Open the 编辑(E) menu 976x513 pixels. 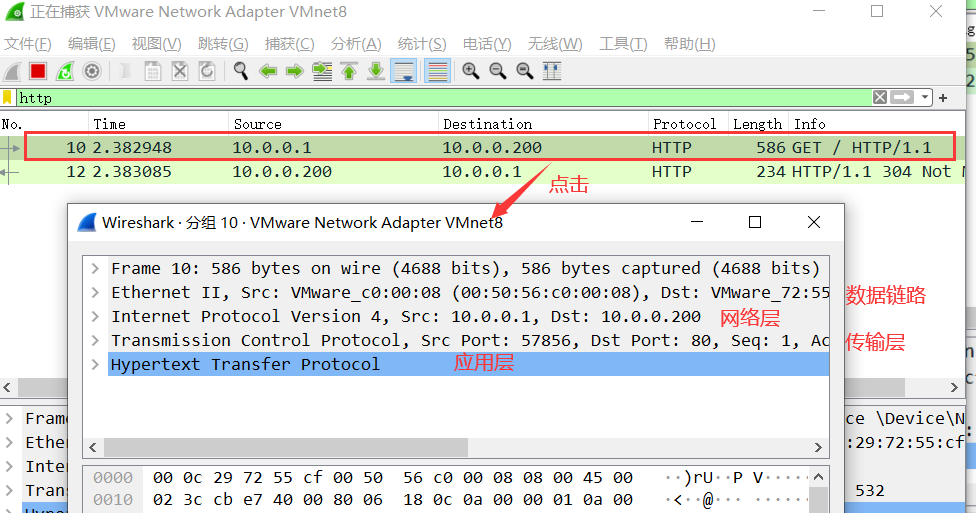click(92, 44)
